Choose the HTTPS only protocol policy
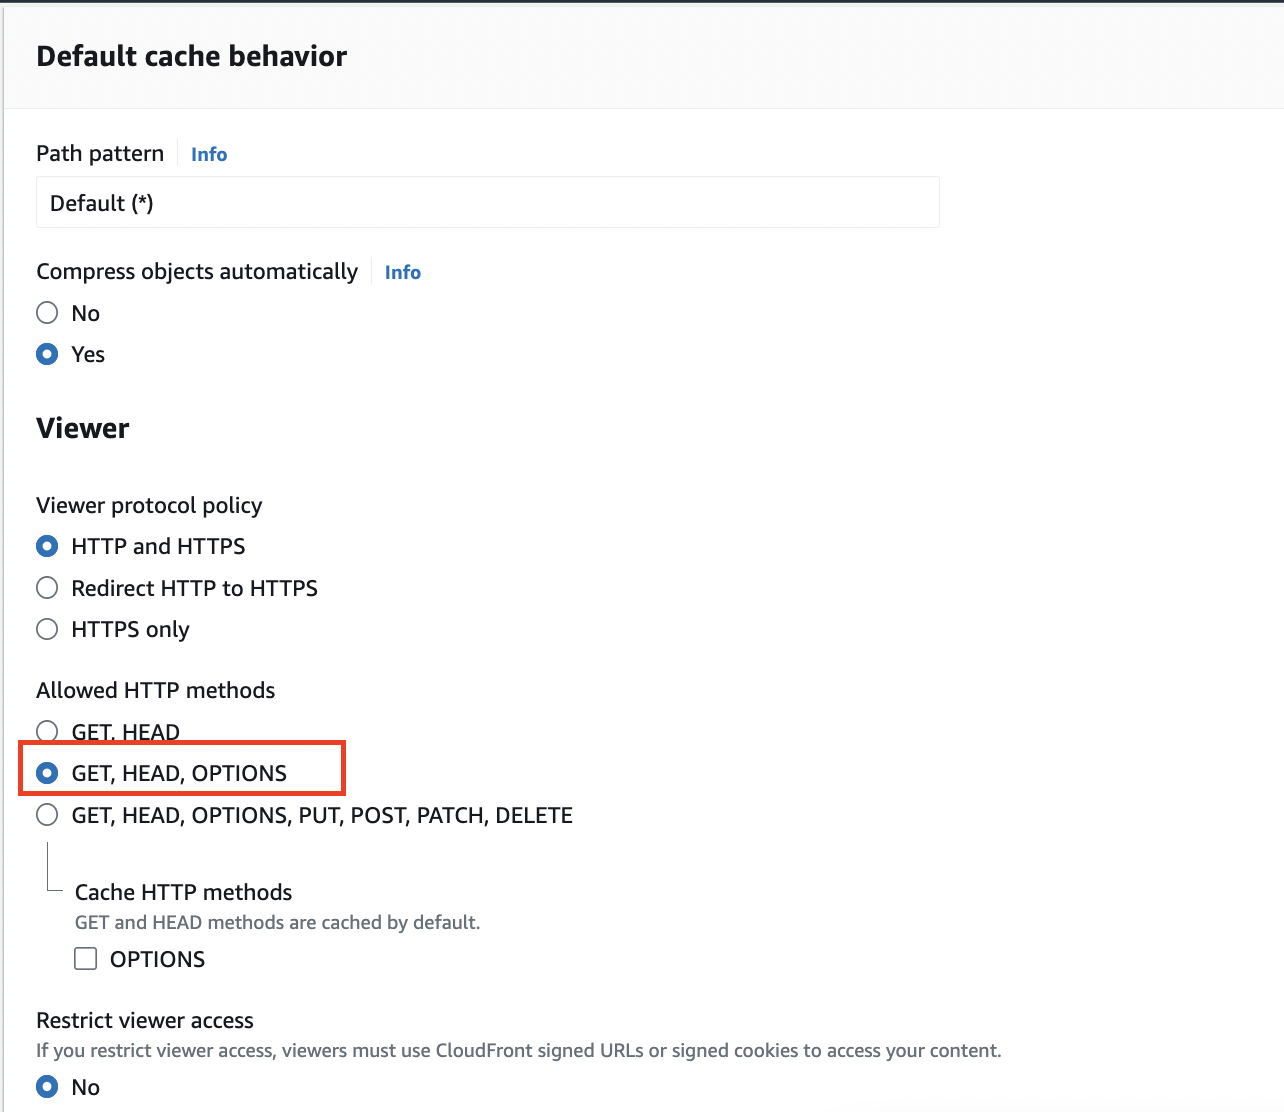1284x1112 pixels. 47,629
